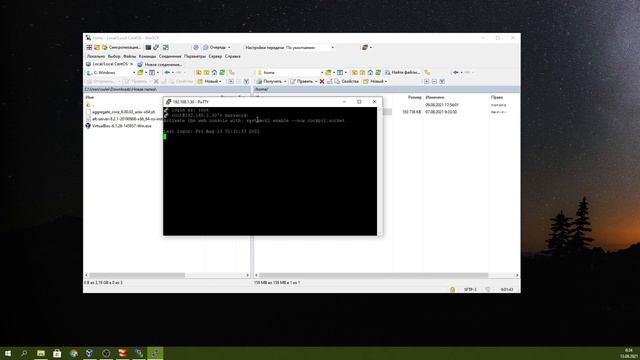640x360 pixels.
Task: Open the Команды menu
Action: (147, 56)
